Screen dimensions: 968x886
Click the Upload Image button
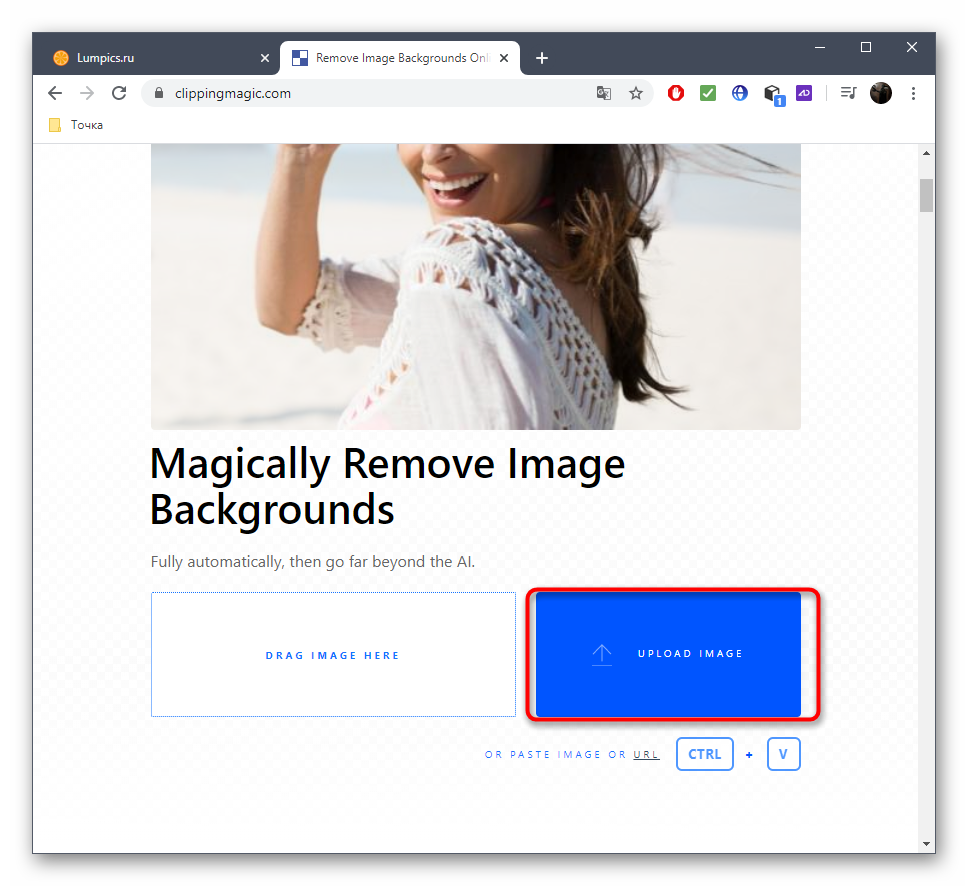[x=668, y=654]
